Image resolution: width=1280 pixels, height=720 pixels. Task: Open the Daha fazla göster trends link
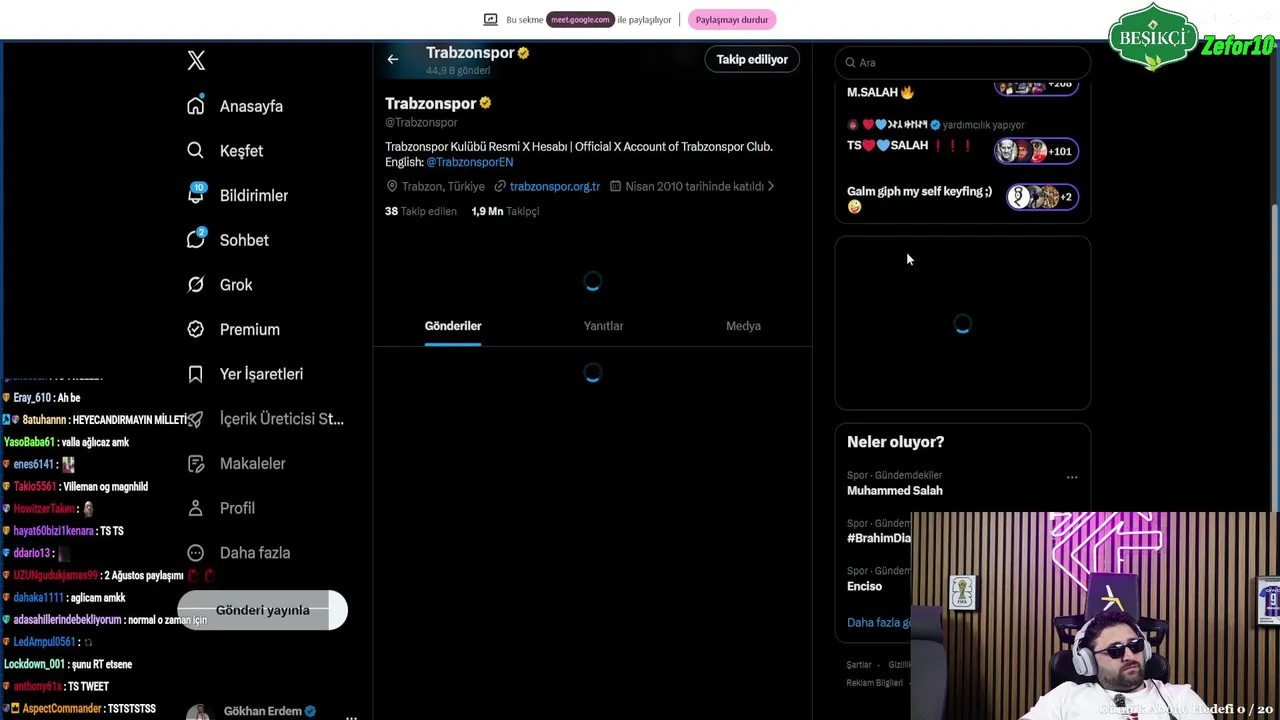coord(880,622)
